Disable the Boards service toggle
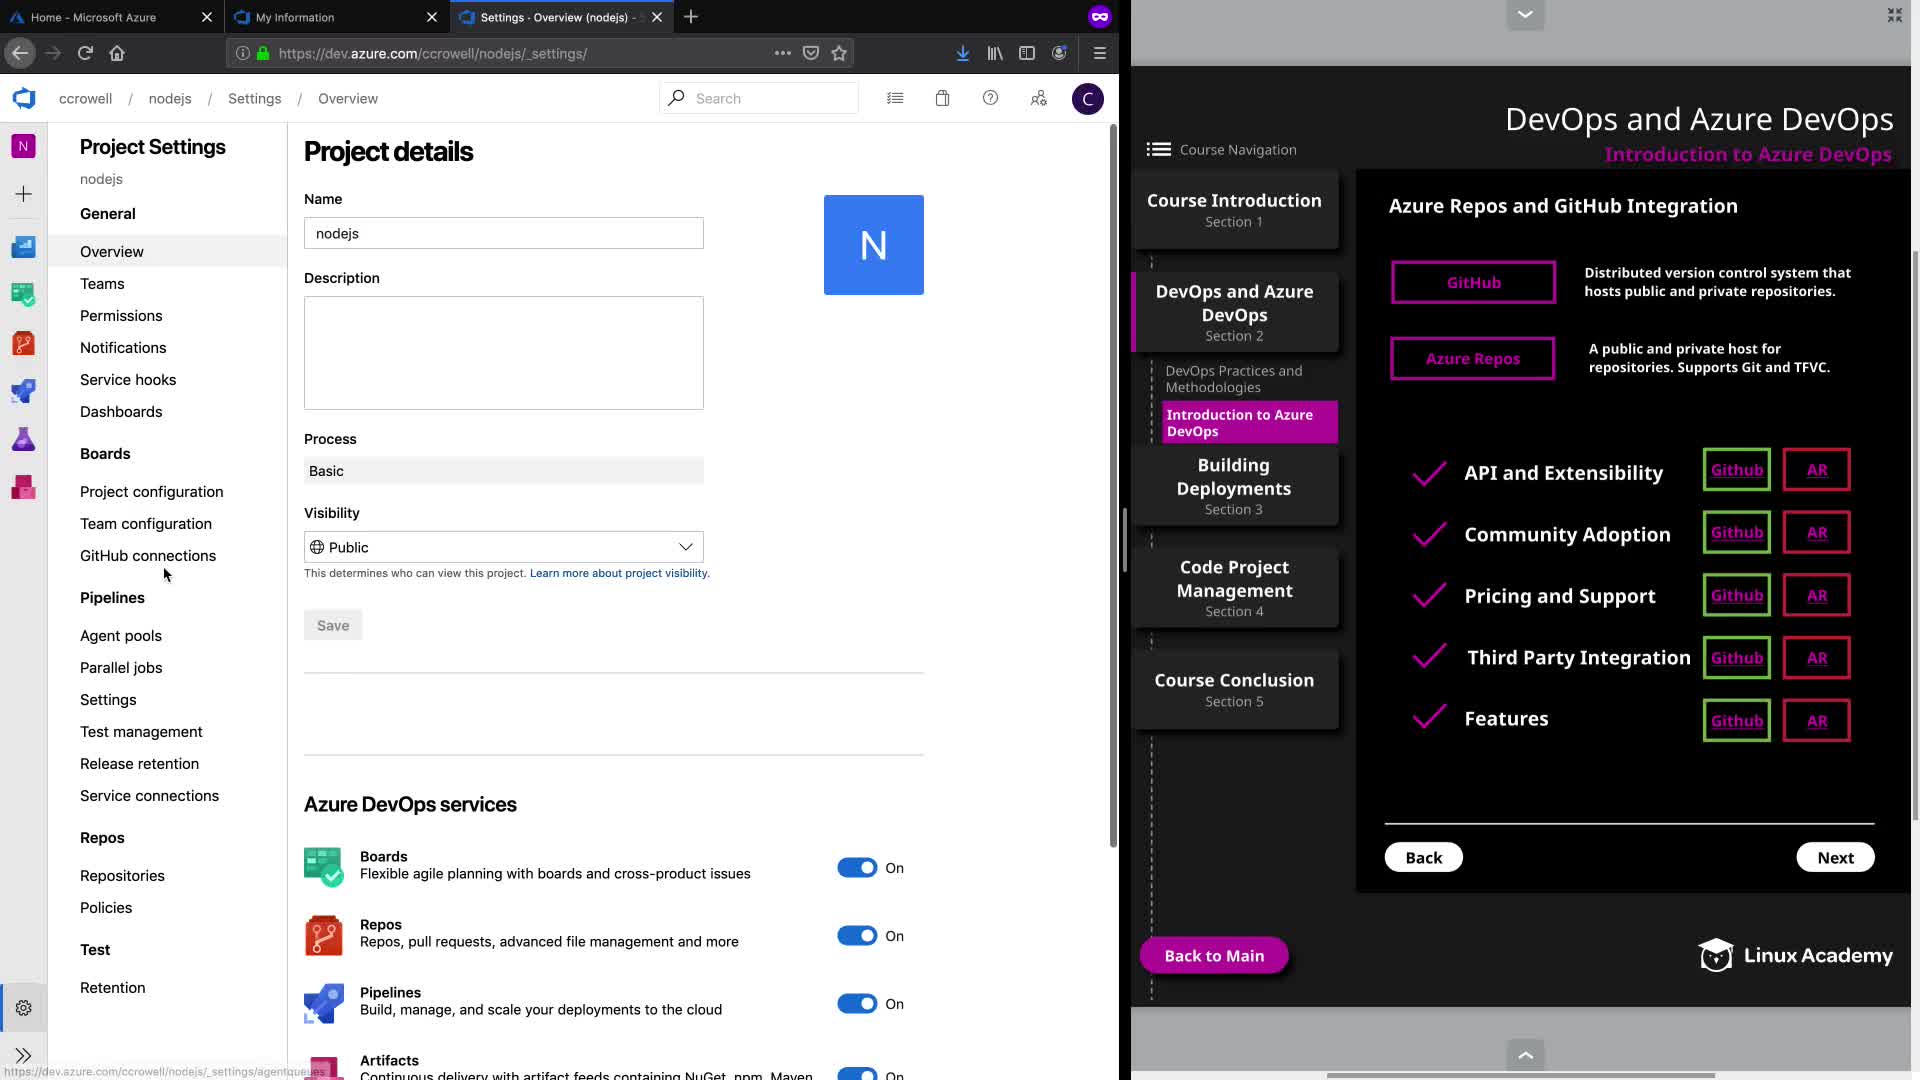 [x=857, y=868]
